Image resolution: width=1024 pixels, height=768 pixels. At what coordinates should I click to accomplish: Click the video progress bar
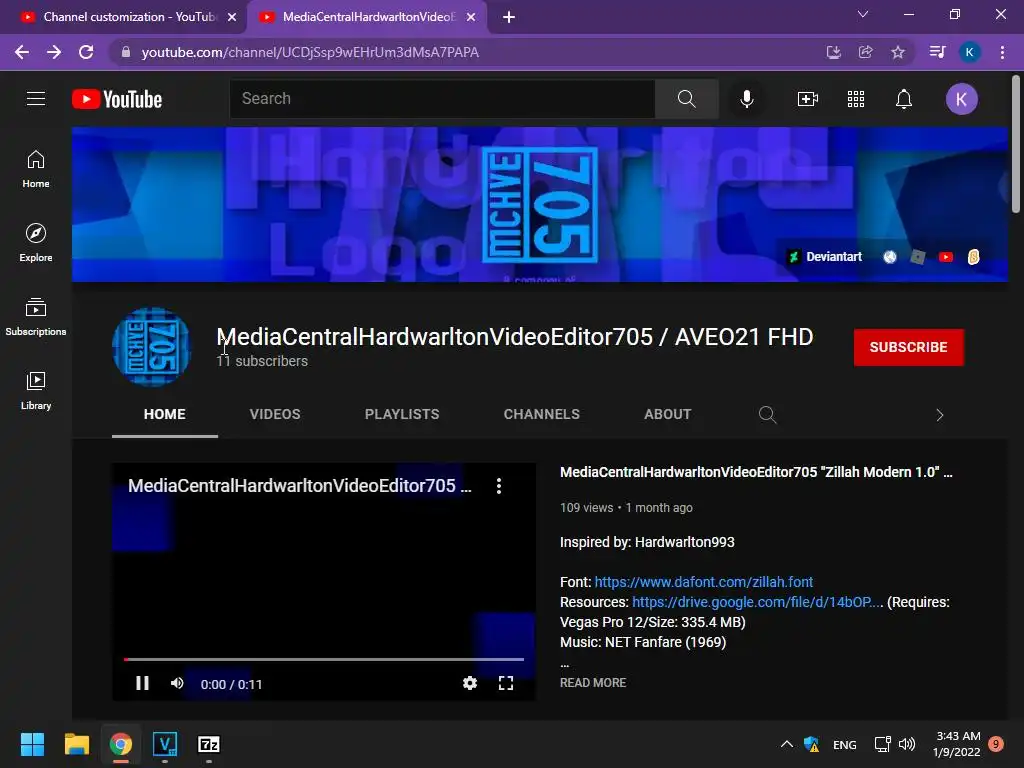324,660
